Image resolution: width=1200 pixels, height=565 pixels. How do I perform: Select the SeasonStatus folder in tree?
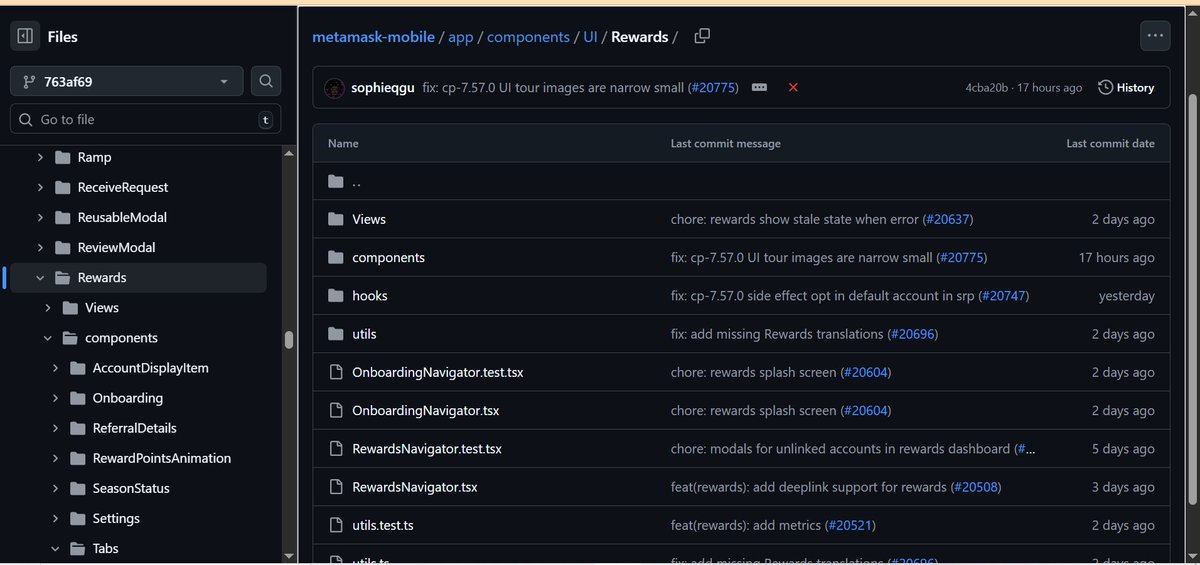[x=131, y=488]
